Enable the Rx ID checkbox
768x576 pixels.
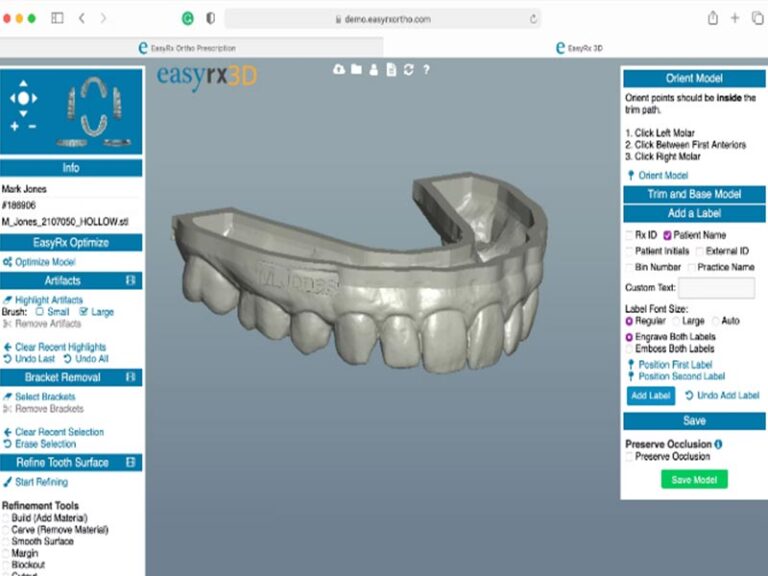click(x=629, y=235)
